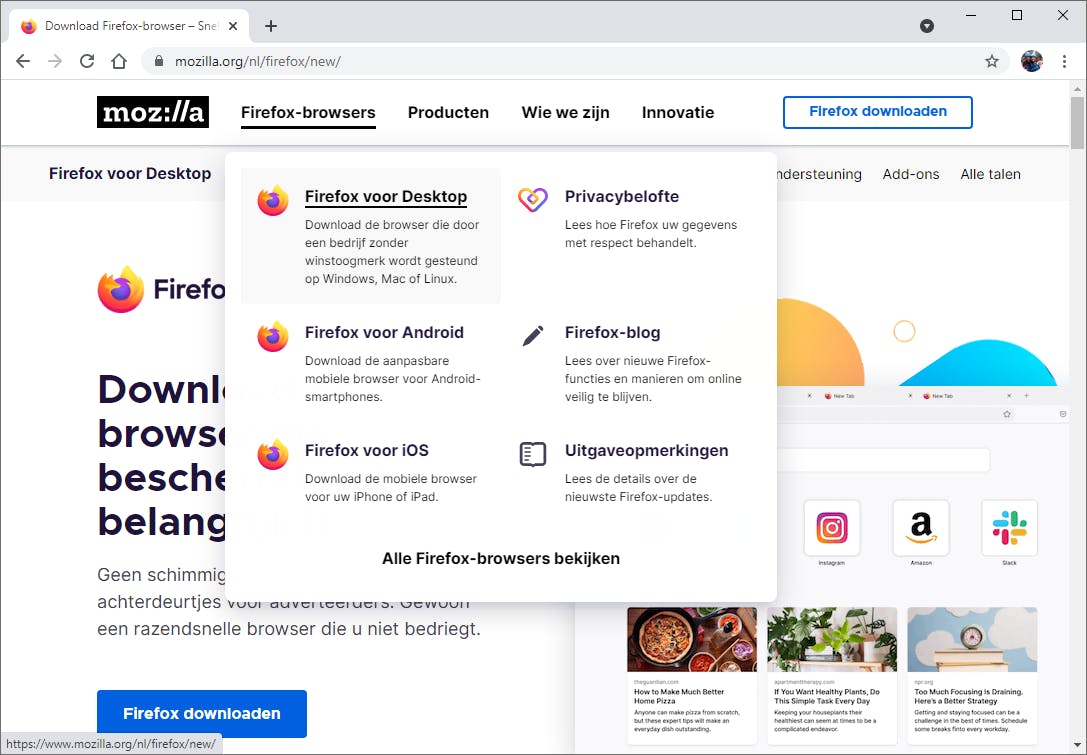Open a new tab with the plus button
Screen dimensions: 1087x755
271,26
